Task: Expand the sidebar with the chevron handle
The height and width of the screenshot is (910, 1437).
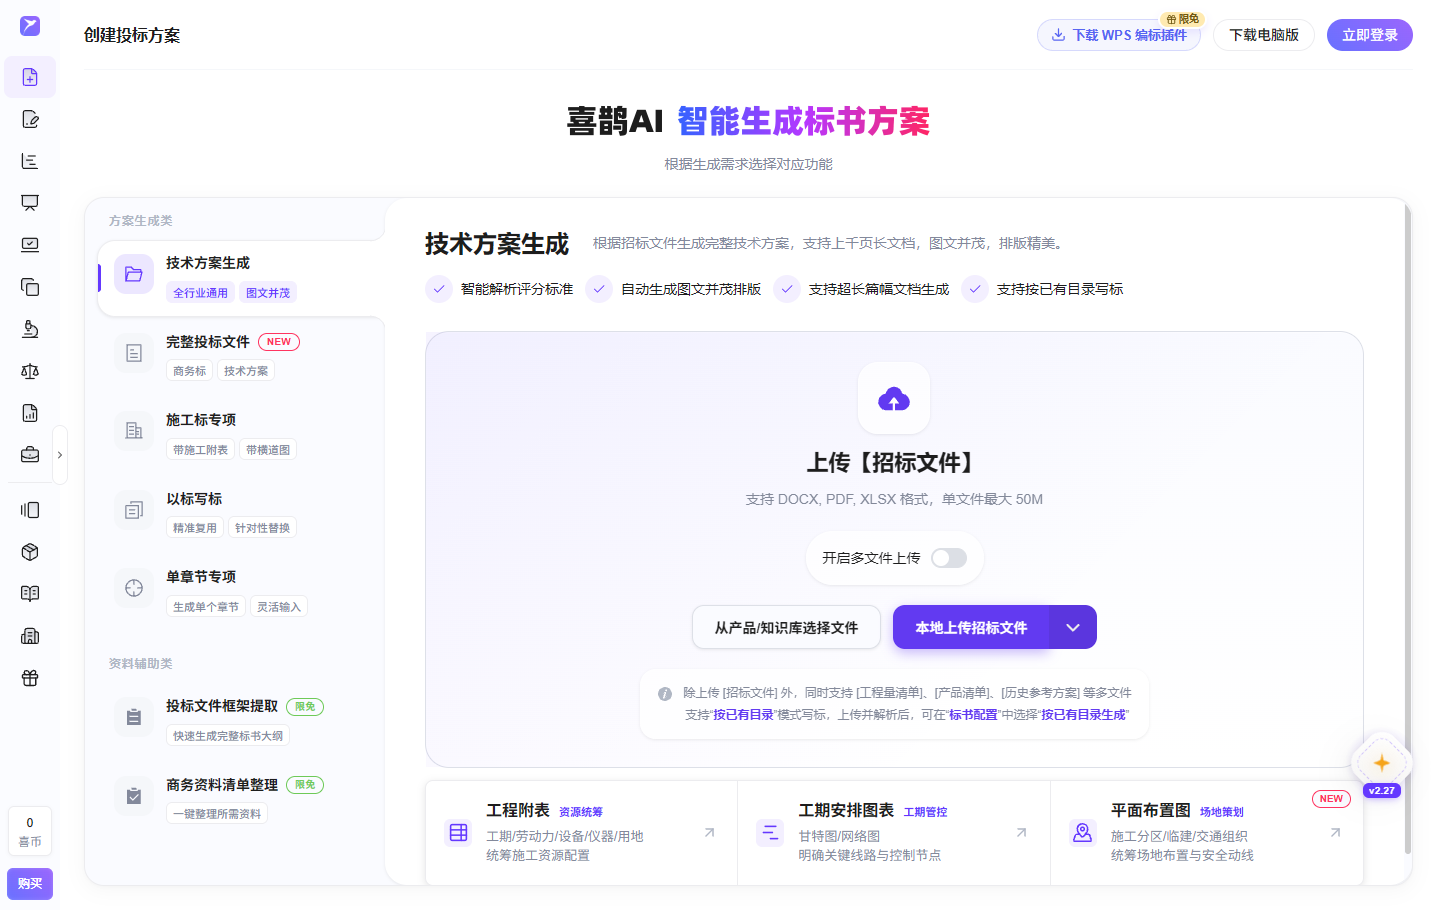Action: [60, 455]
